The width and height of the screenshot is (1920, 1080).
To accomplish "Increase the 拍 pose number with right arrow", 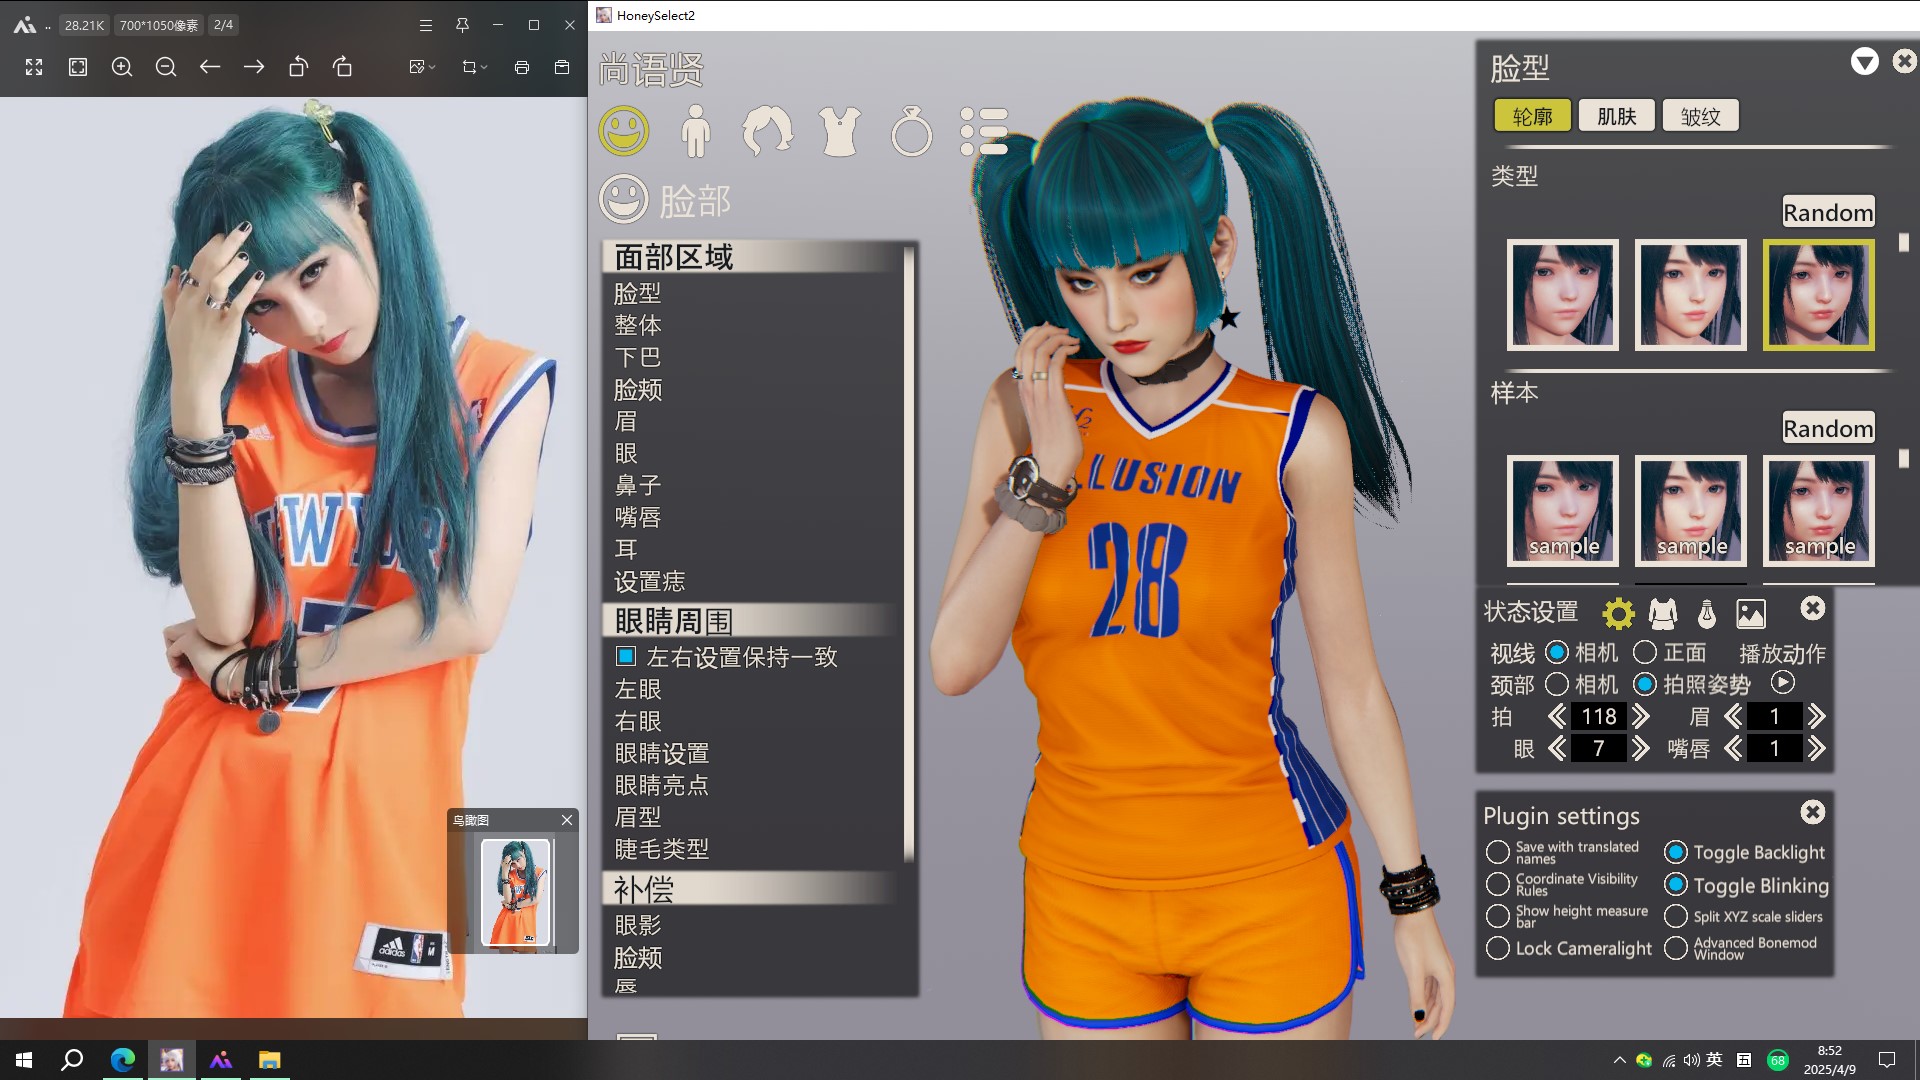I will (1641, 716).
